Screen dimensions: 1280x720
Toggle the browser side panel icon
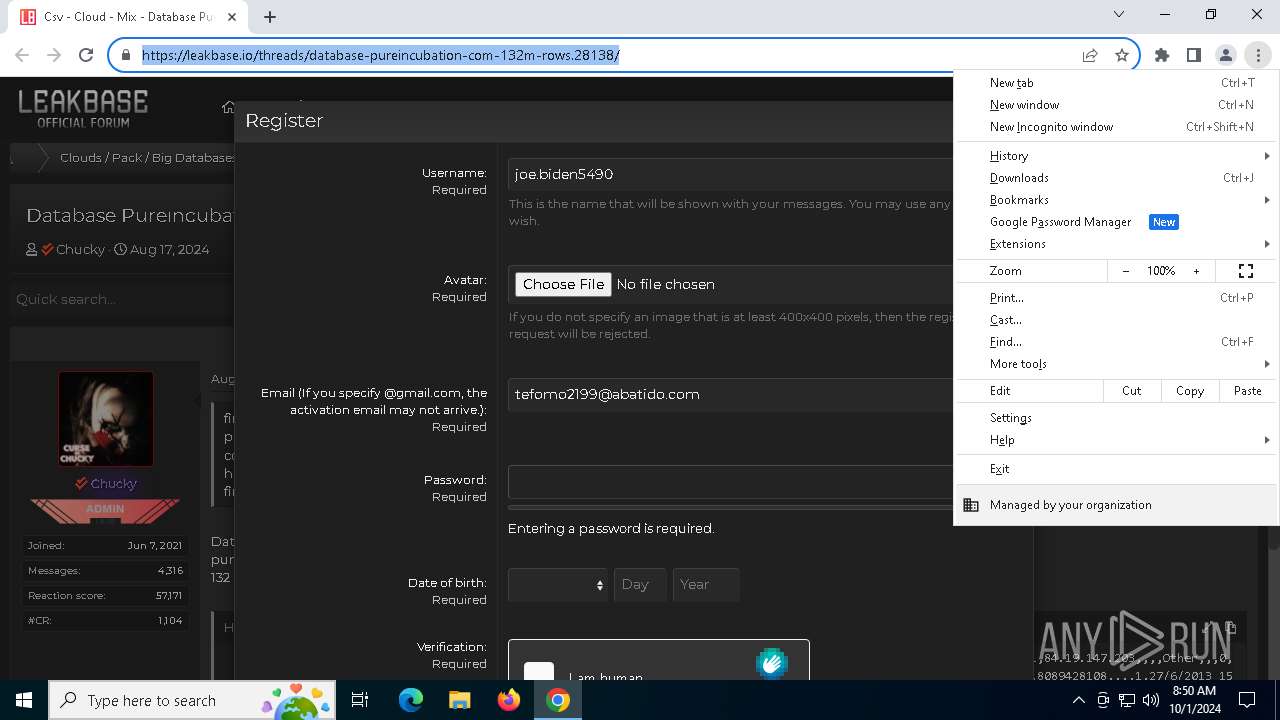click(x=1194, y=55)
